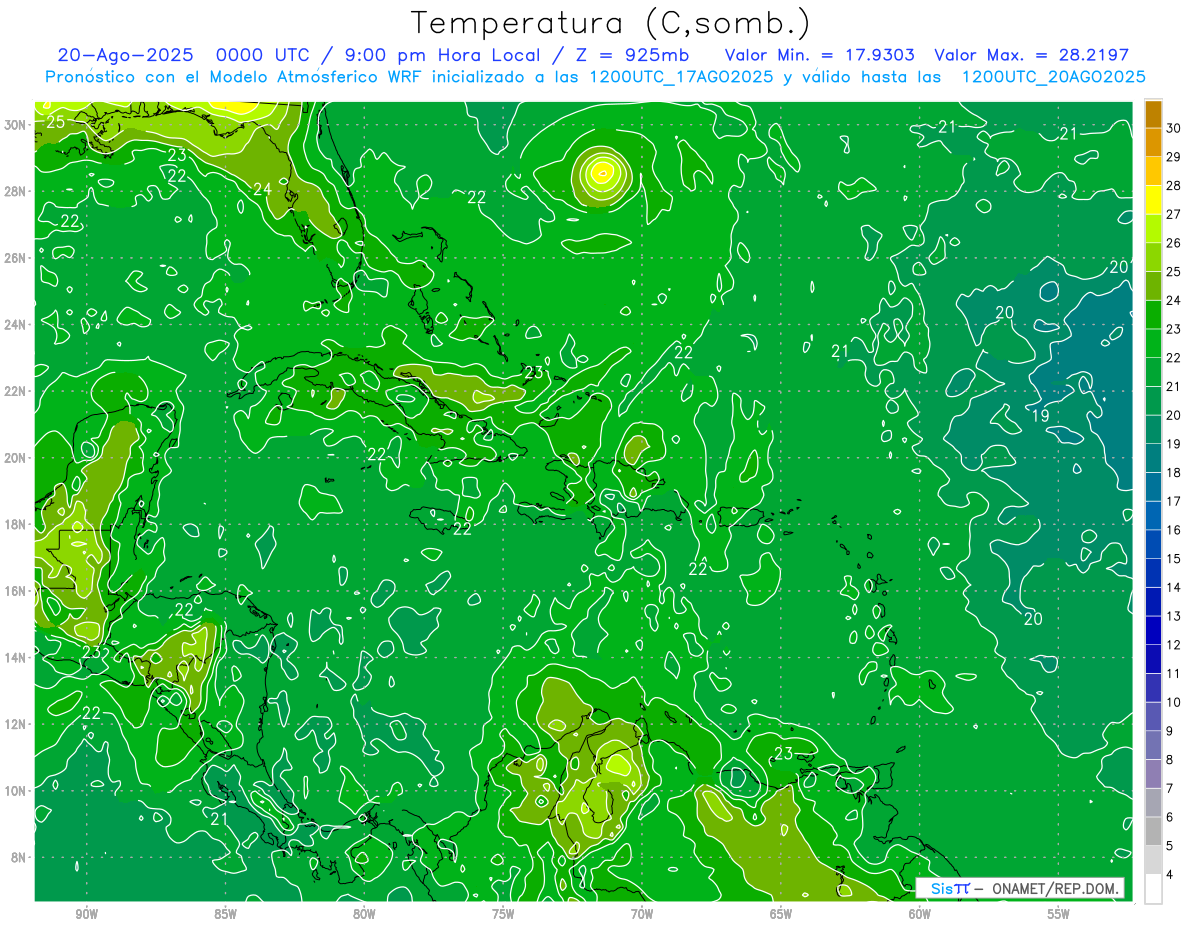Click the "8N" latitude axis label
1200x927 pixels.
pyautogui.click(x=19, y=857)
